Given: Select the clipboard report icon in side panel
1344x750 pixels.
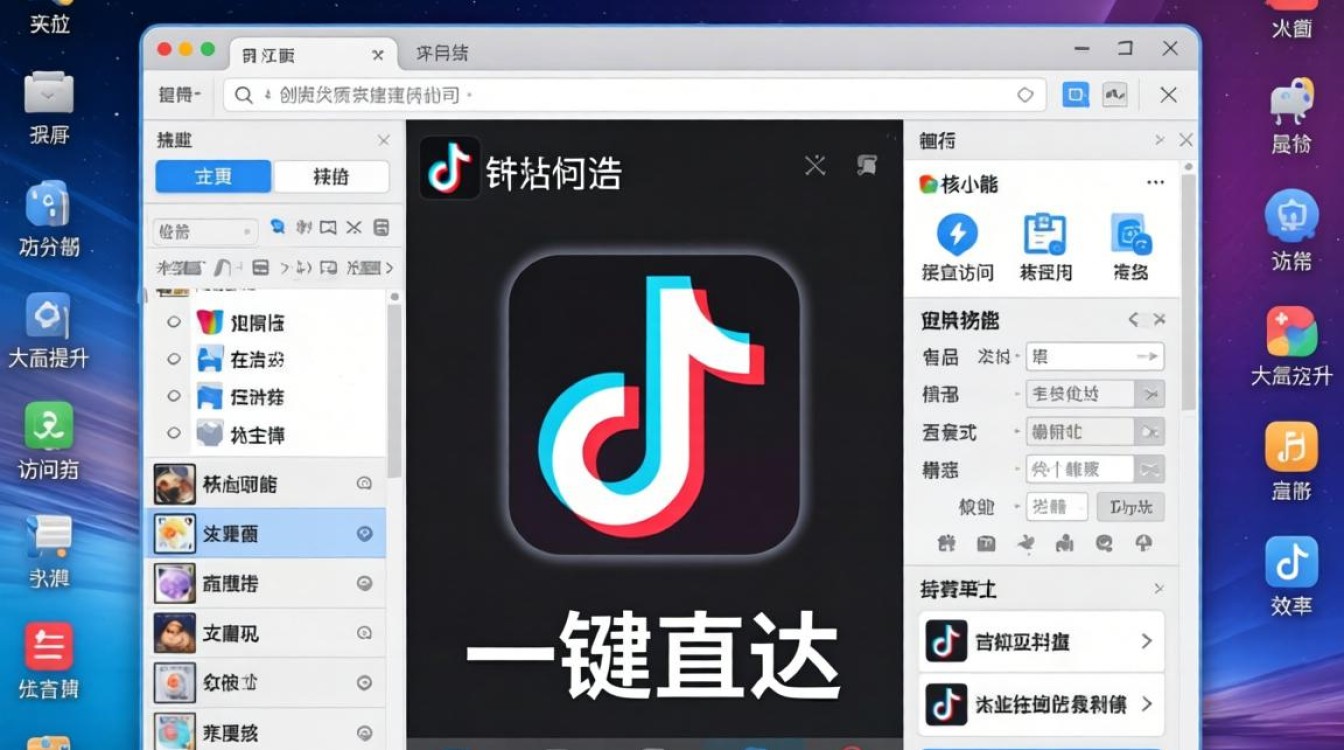Looking at the screenshot, I should point(1046,232).
